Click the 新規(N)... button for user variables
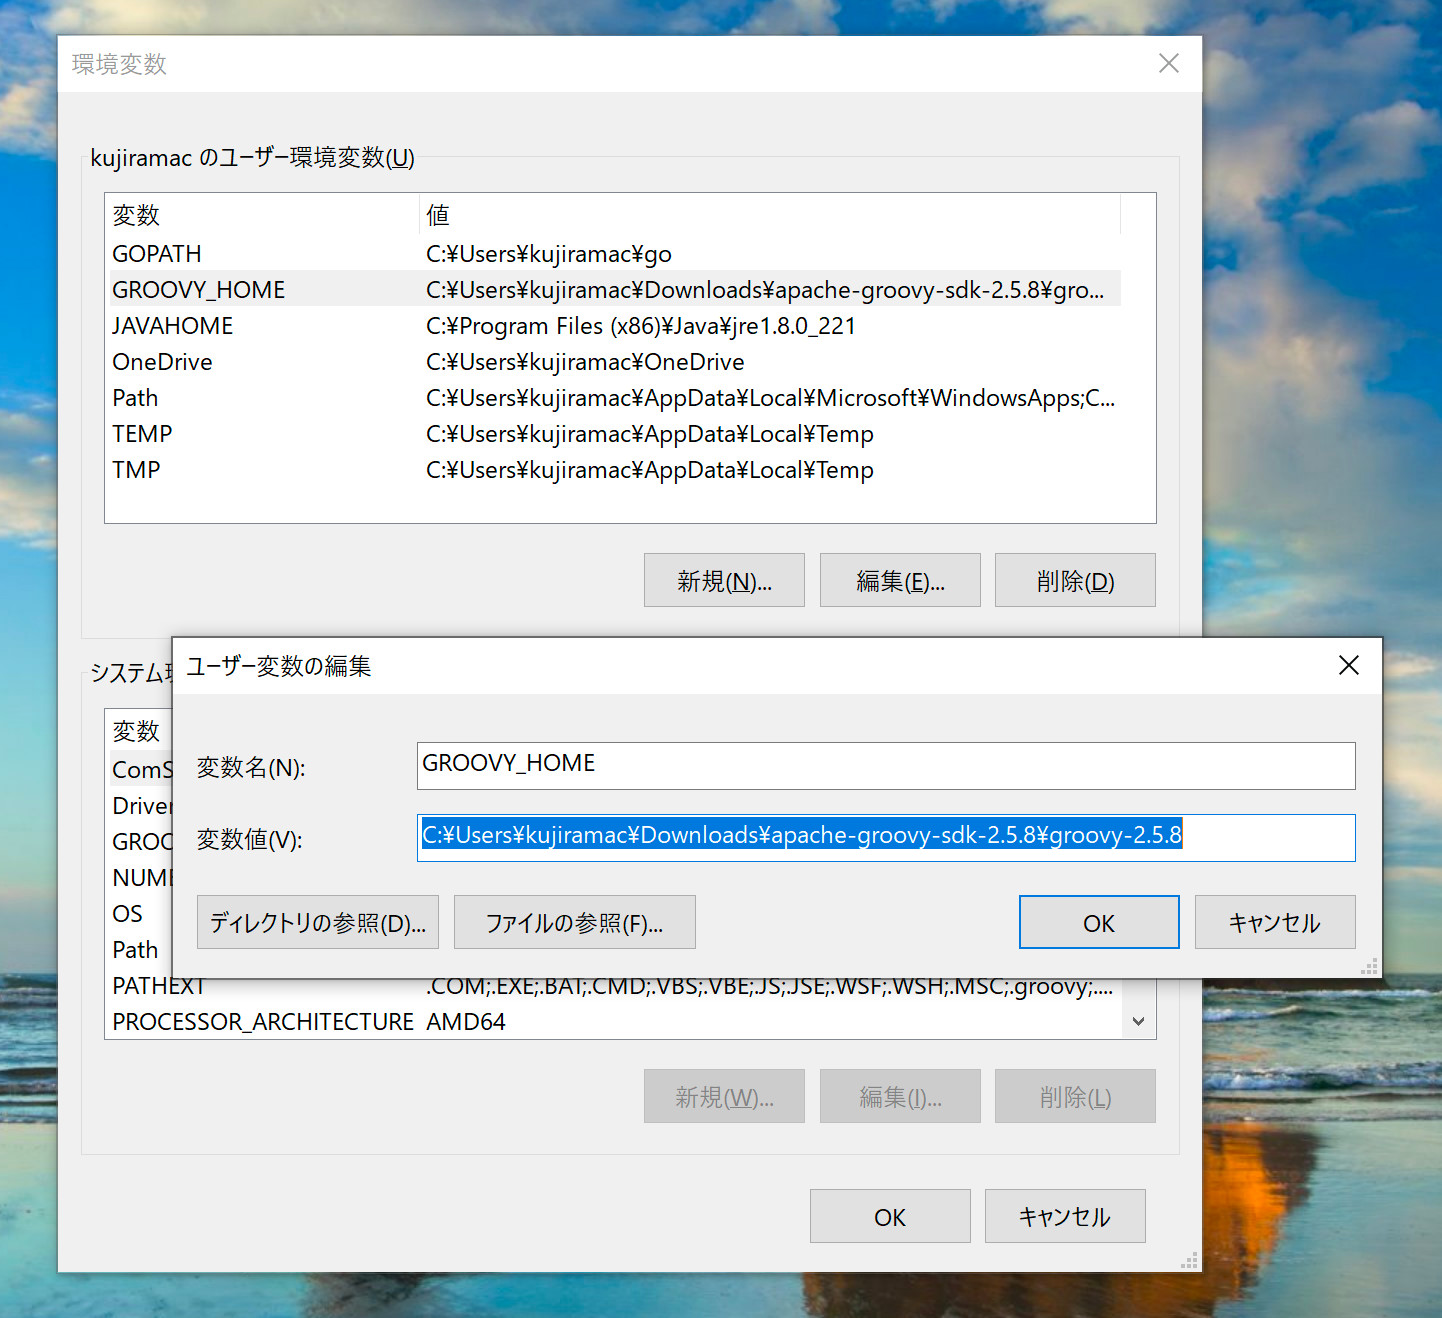The image size is (1442, 1318). [x=724, y=580]
